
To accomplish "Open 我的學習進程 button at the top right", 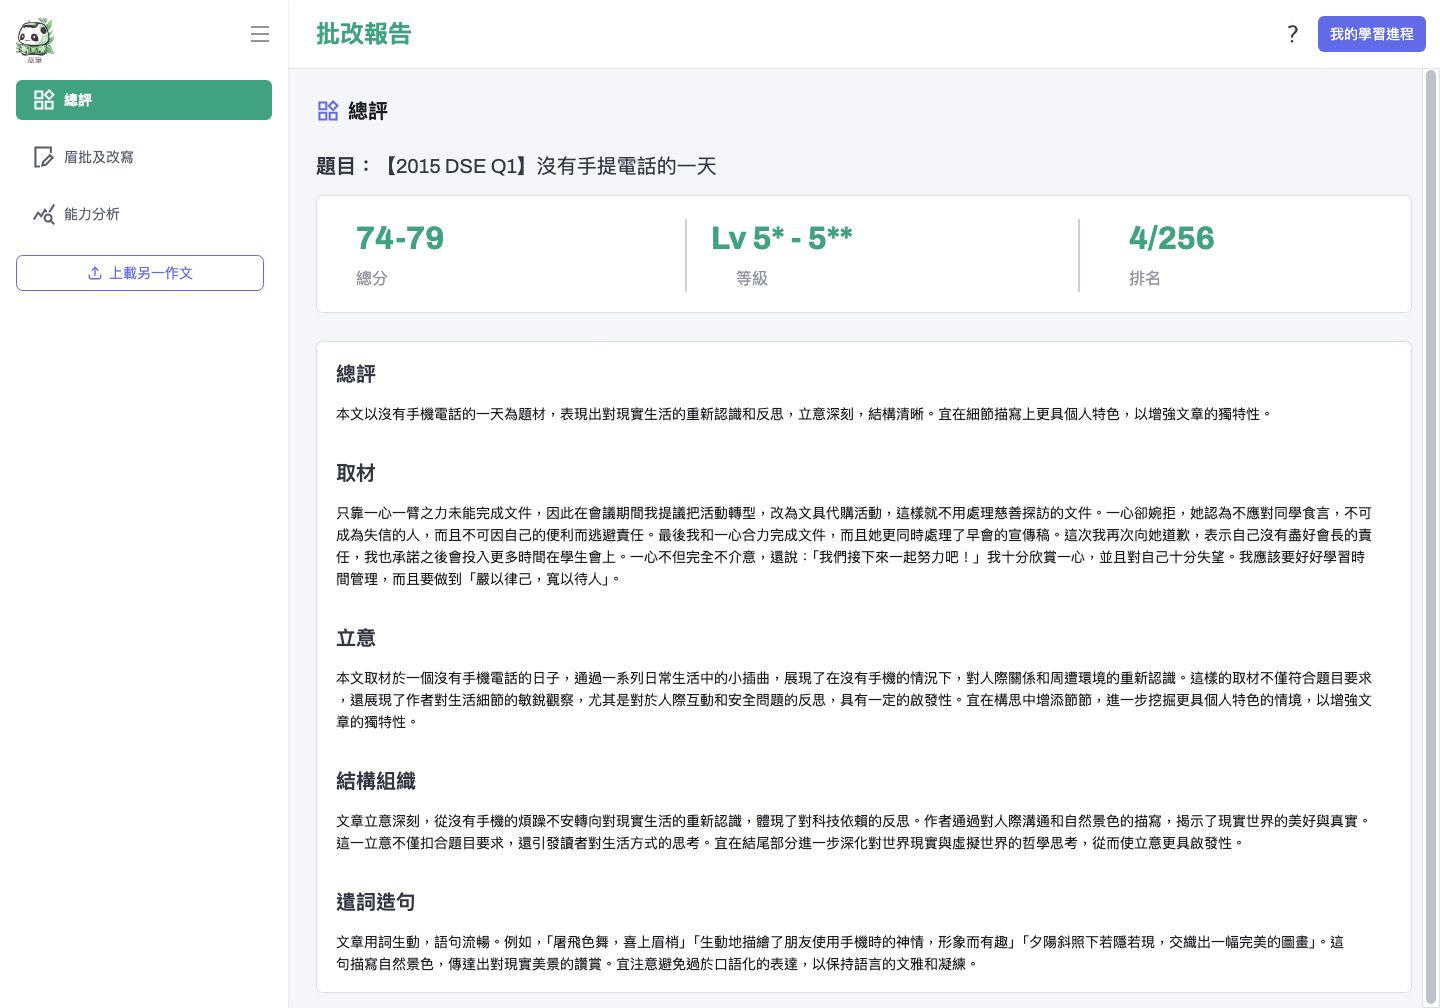I will pos(1371,34).
